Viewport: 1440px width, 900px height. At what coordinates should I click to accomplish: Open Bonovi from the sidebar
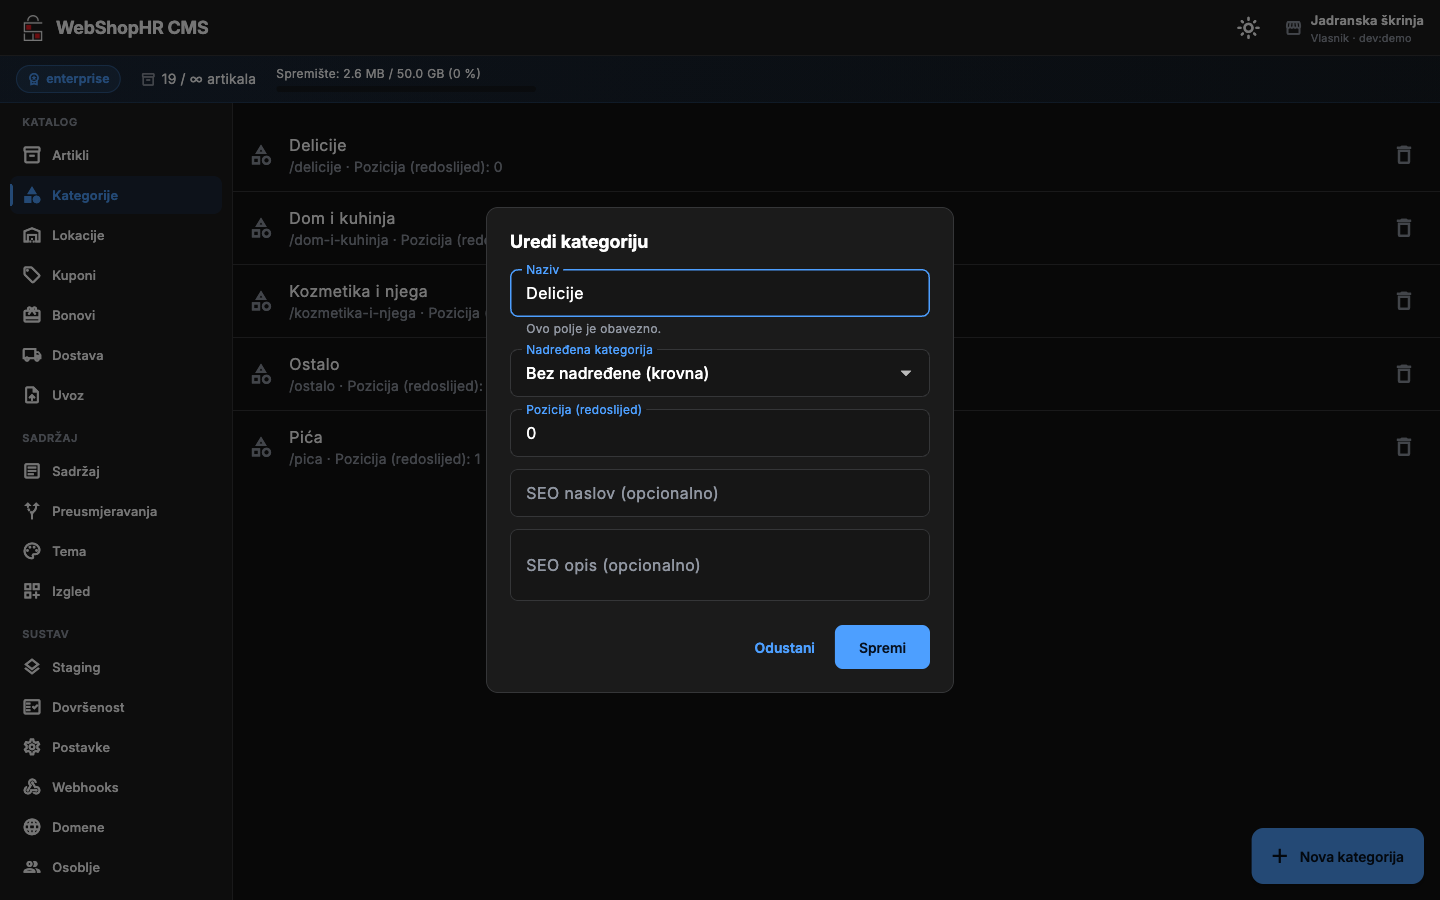point(116,315)
